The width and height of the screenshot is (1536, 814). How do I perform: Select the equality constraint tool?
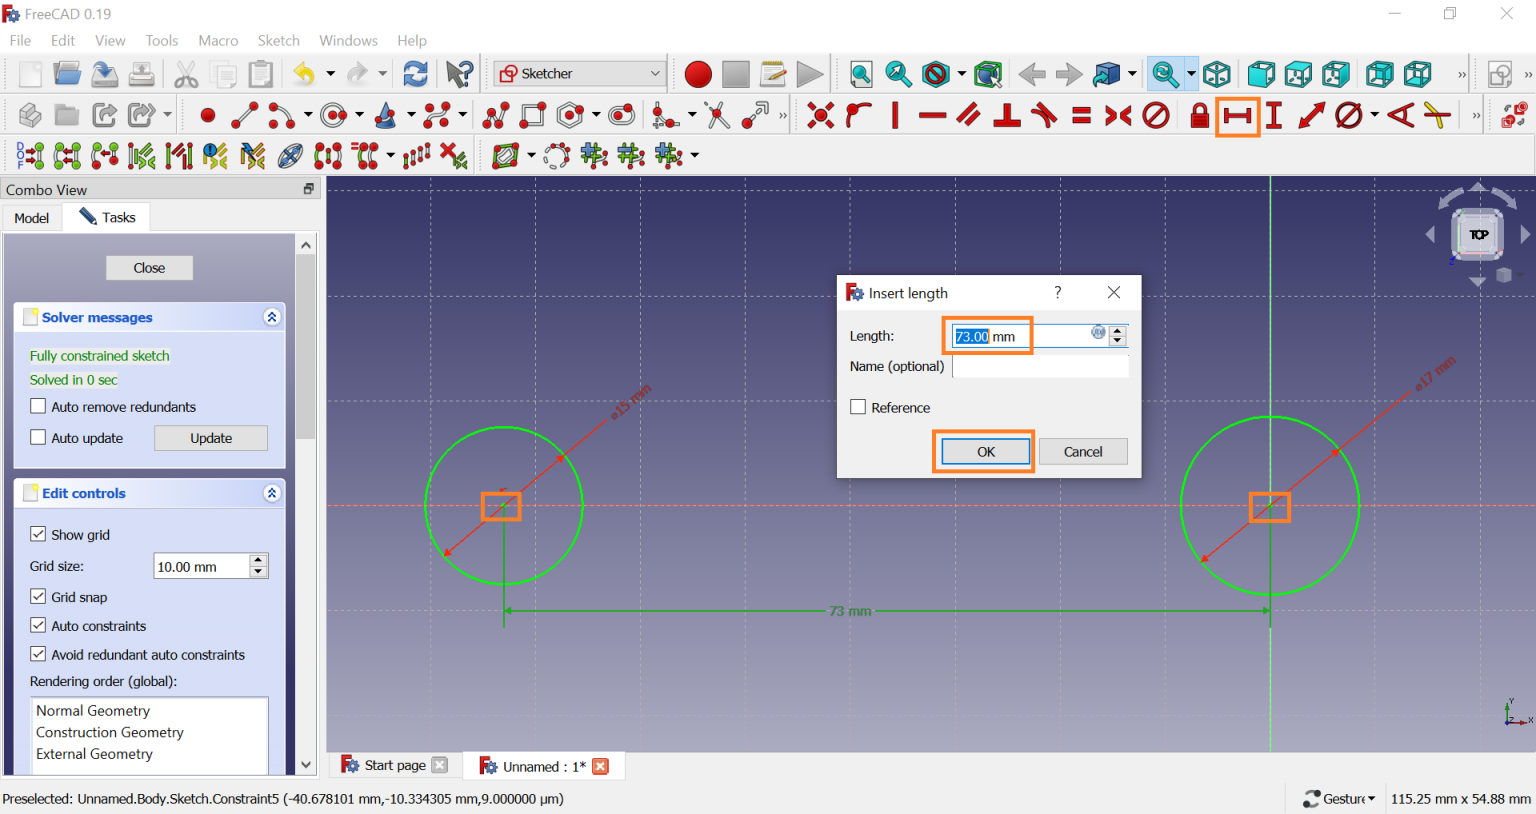1081,116
